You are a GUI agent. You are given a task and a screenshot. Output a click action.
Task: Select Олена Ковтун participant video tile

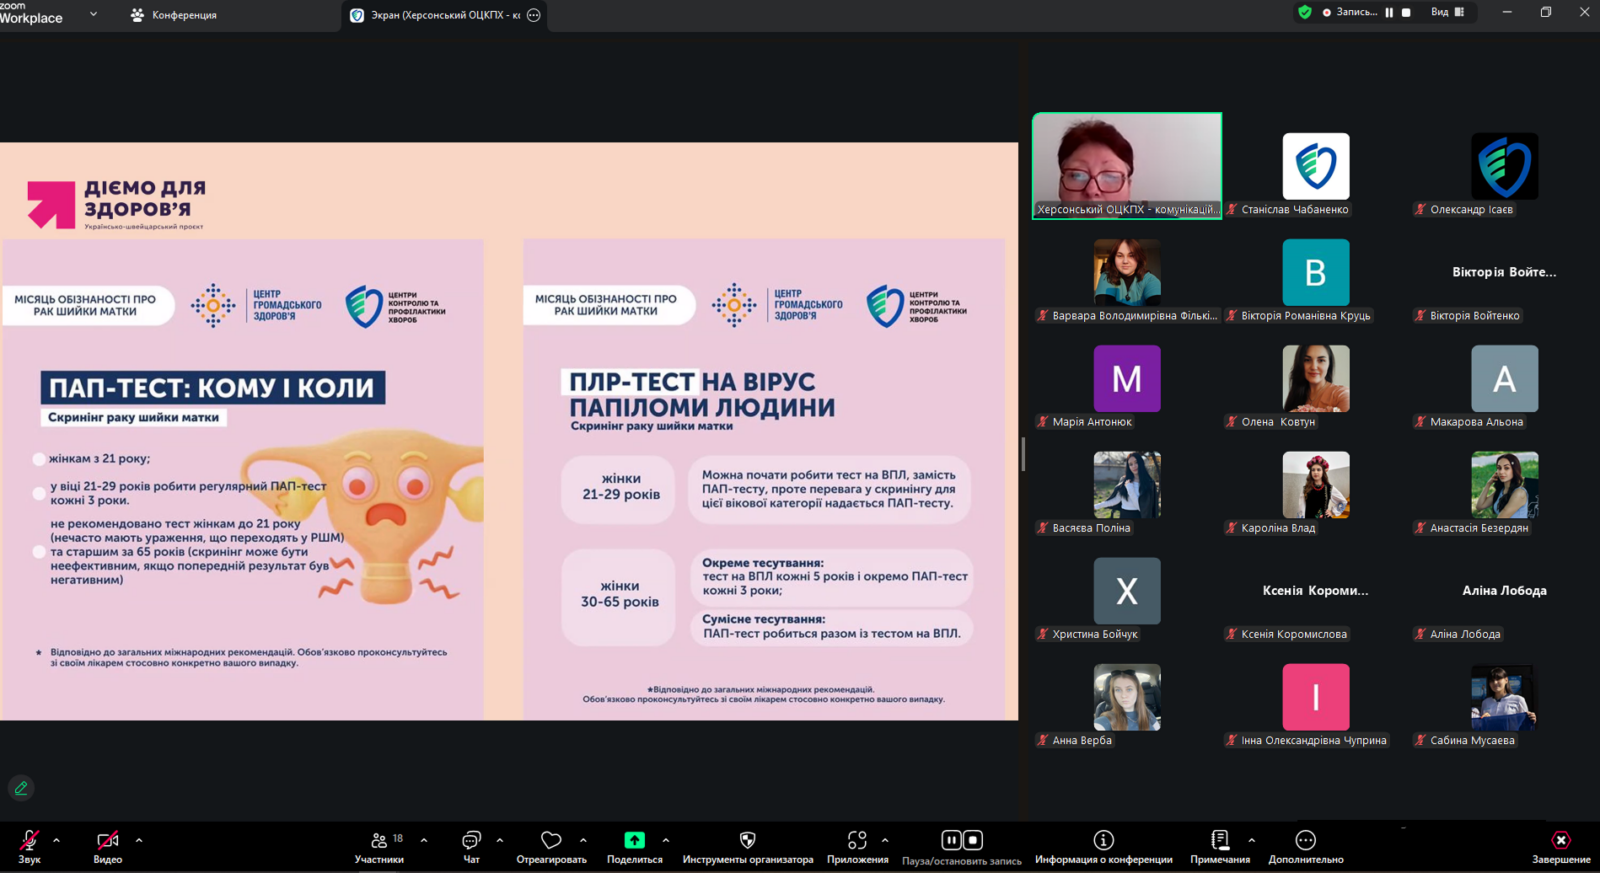[x=1315, y=379]
